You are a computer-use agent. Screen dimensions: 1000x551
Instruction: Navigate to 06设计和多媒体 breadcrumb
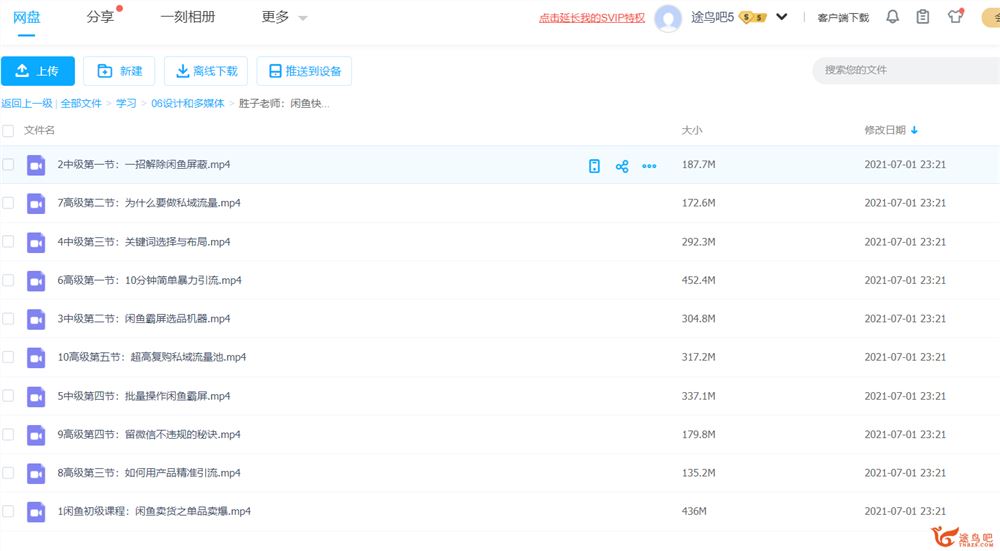coord(188,103)
